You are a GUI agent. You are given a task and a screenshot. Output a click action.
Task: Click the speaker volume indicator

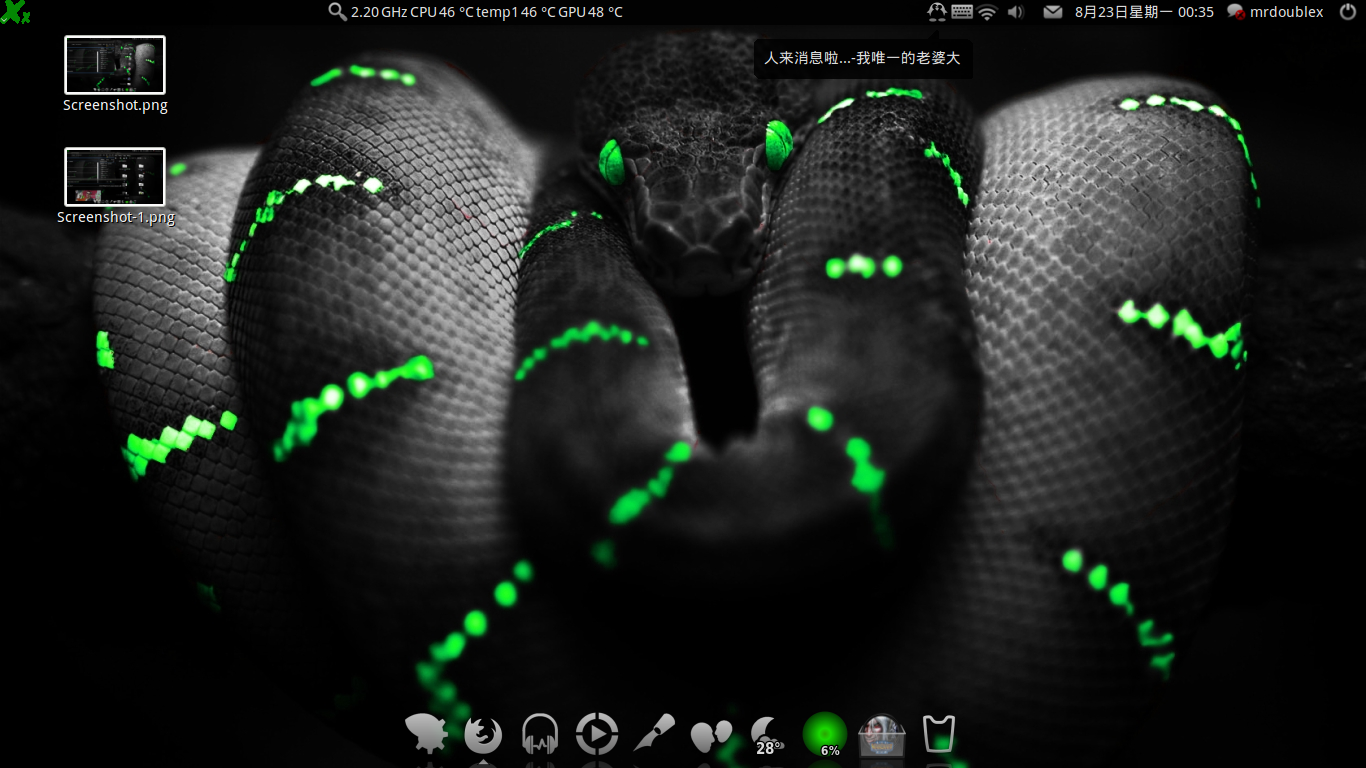[x=1016, y=12]
